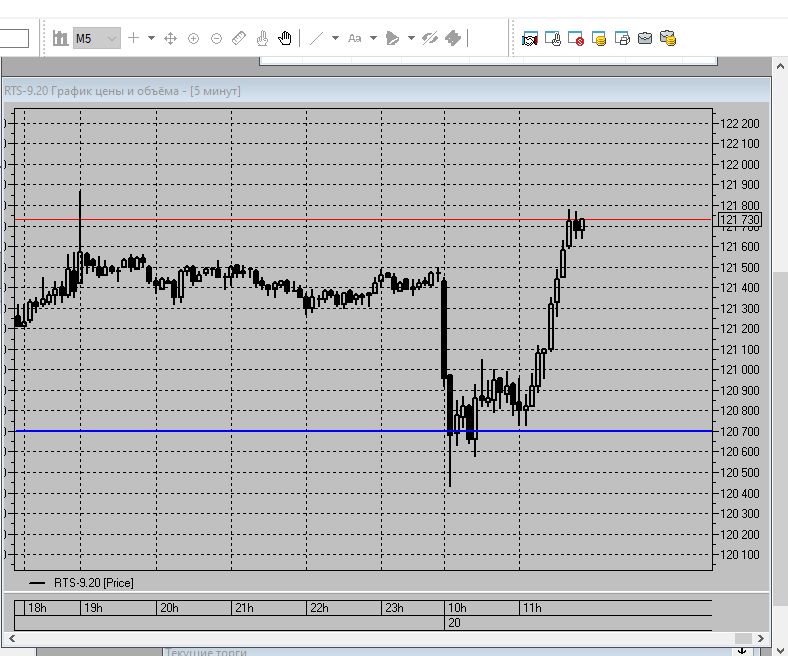Select the four-arrow move chart tool
The width and height of the screenshot is (788, 656).
click(170, 38)
